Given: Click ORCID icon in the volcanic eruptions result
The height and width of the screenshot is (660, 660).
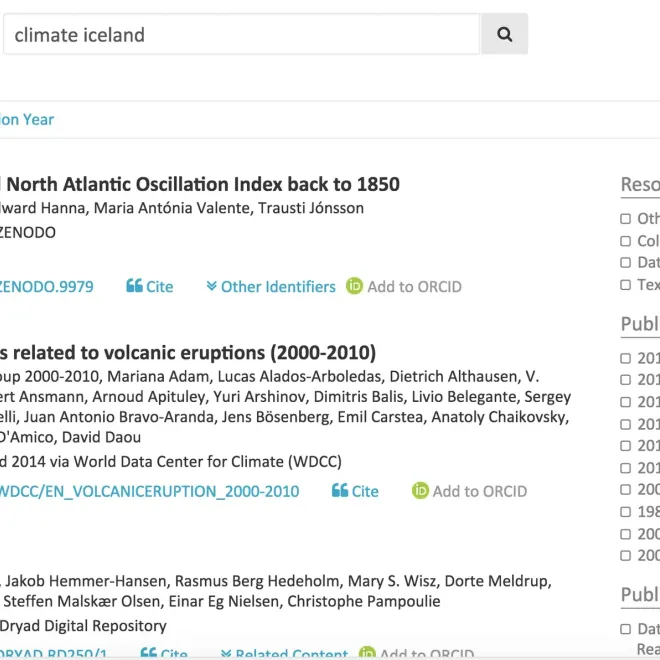Looking at the screenshot, I should tap(420, 491).
